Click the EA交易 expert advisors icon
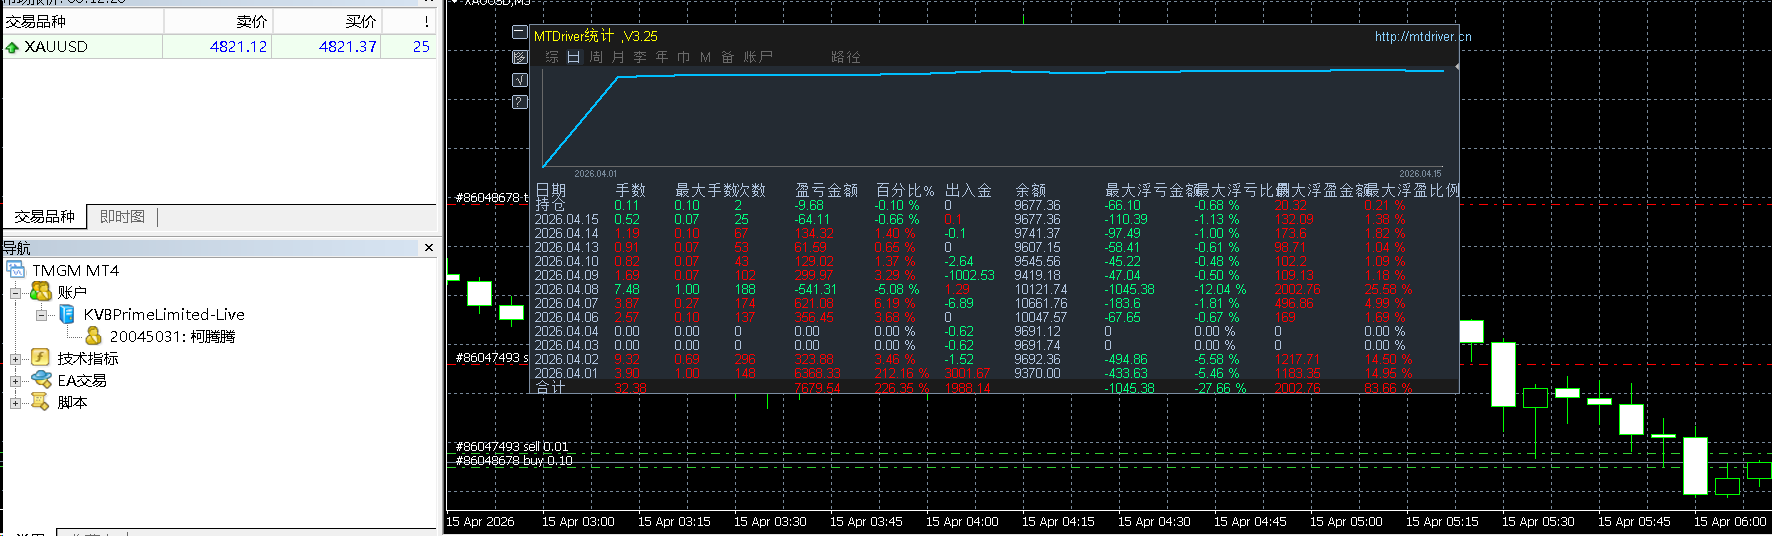The image size is (1772, 536). point(41,380)
